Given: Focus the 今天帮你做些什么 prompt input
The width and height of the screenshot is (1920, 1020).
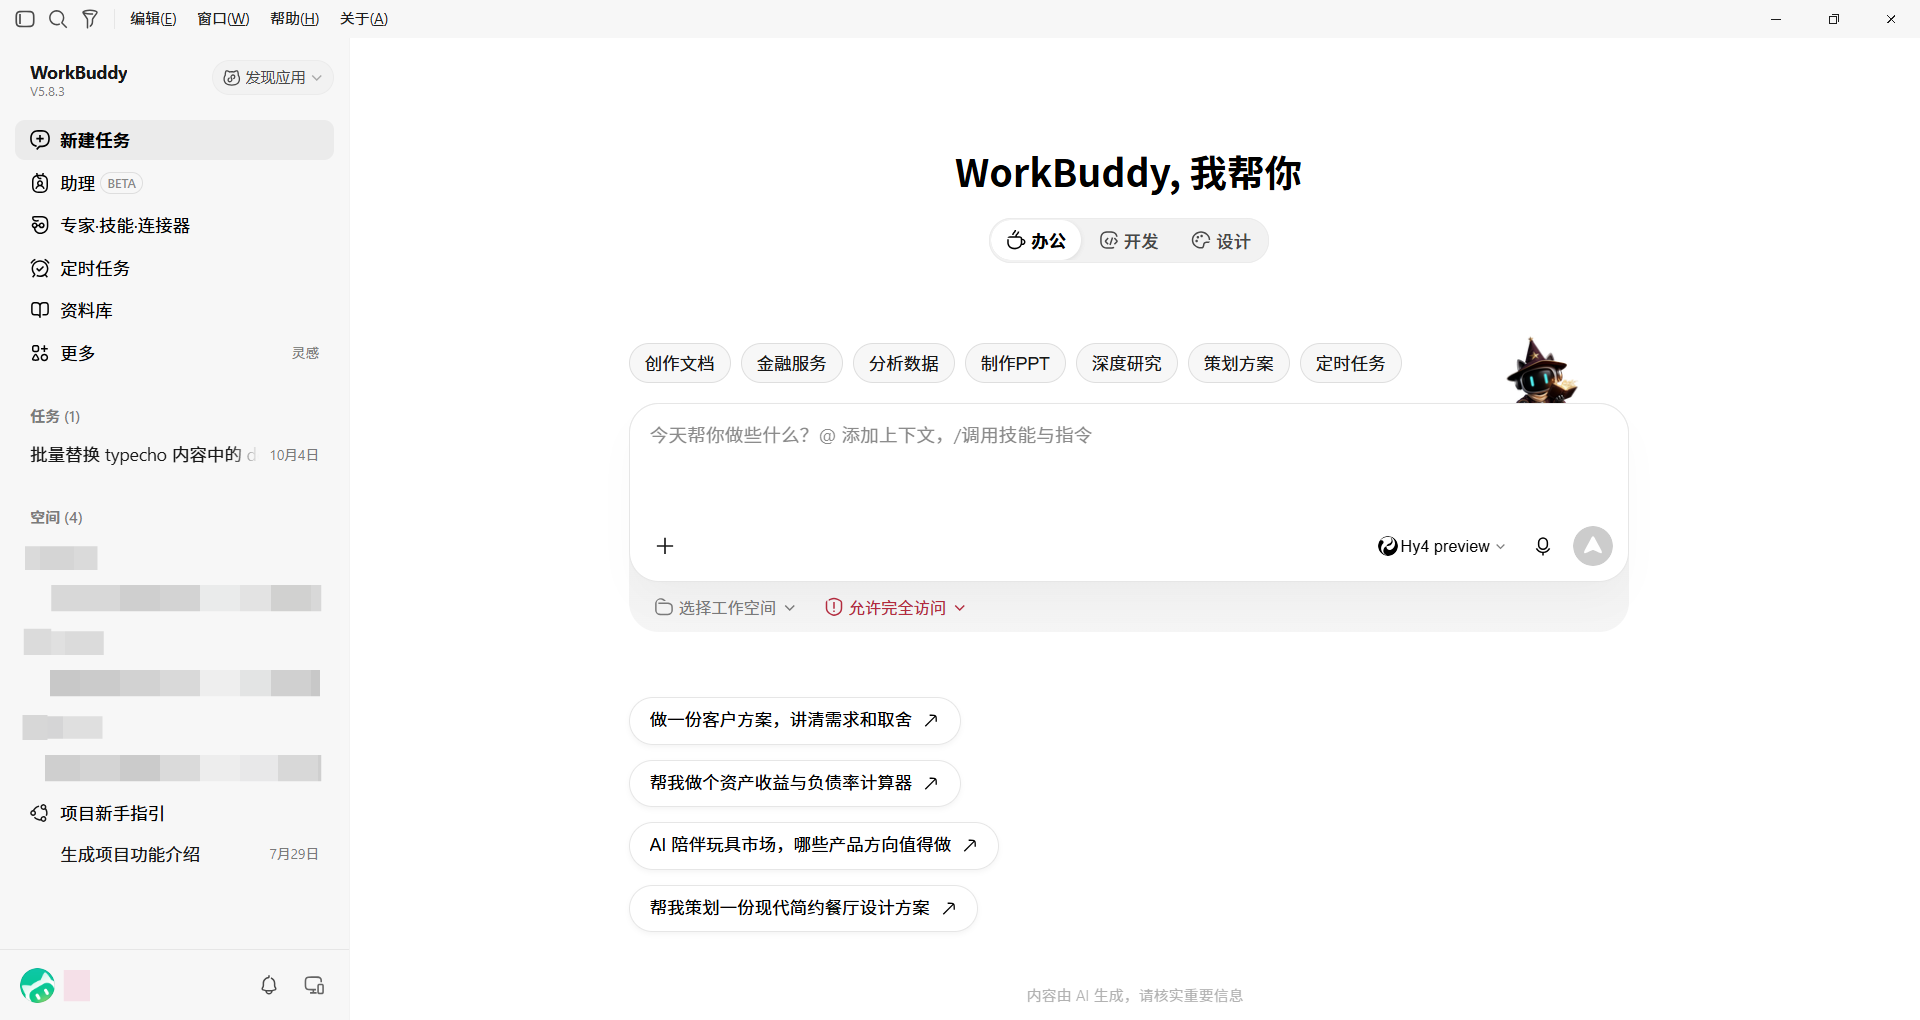Looking at the screenshot, I should pos(1129,465).
